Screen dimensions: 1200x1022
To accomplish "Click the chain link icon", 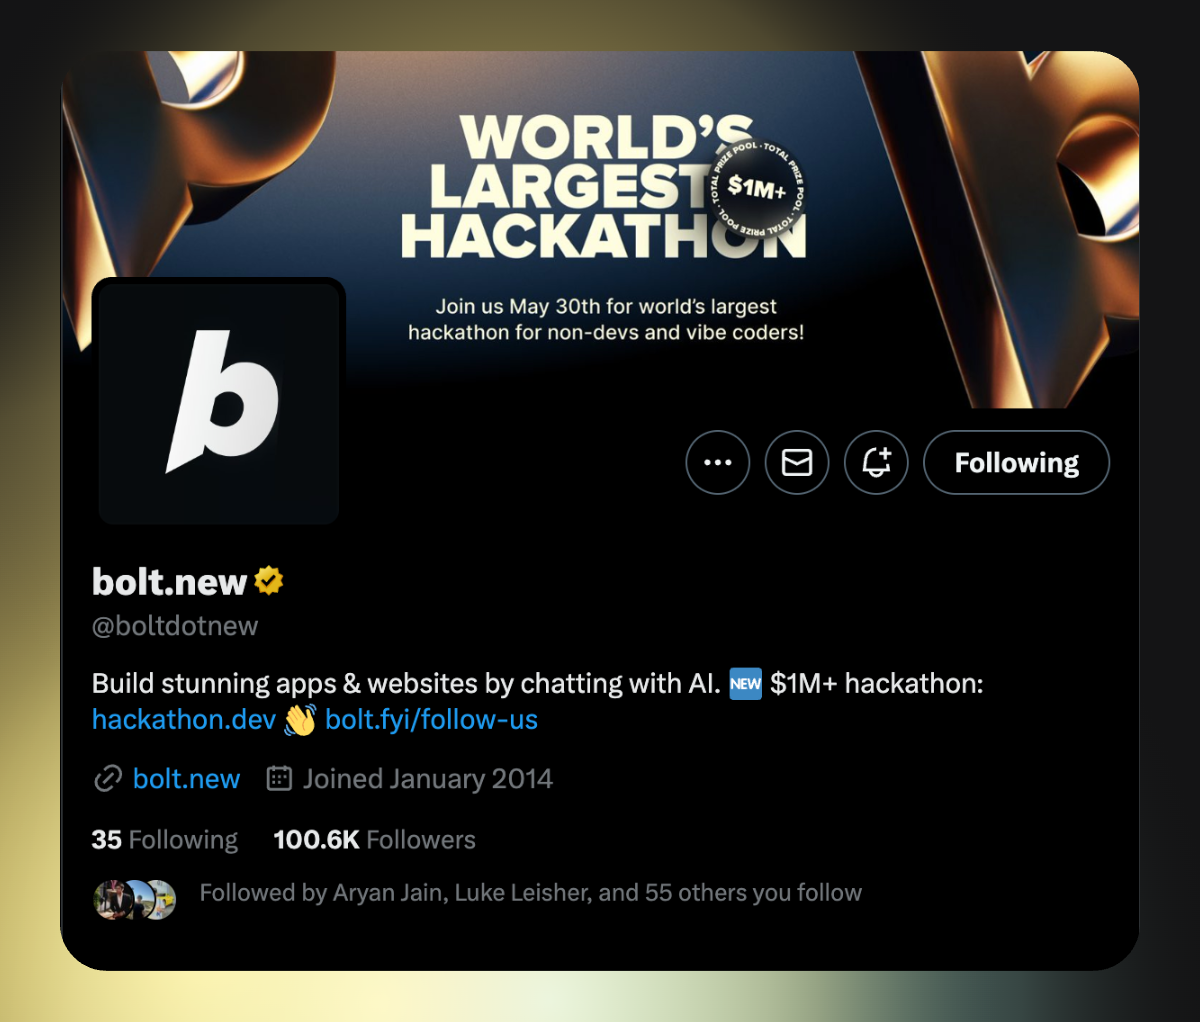I will 108,779.
